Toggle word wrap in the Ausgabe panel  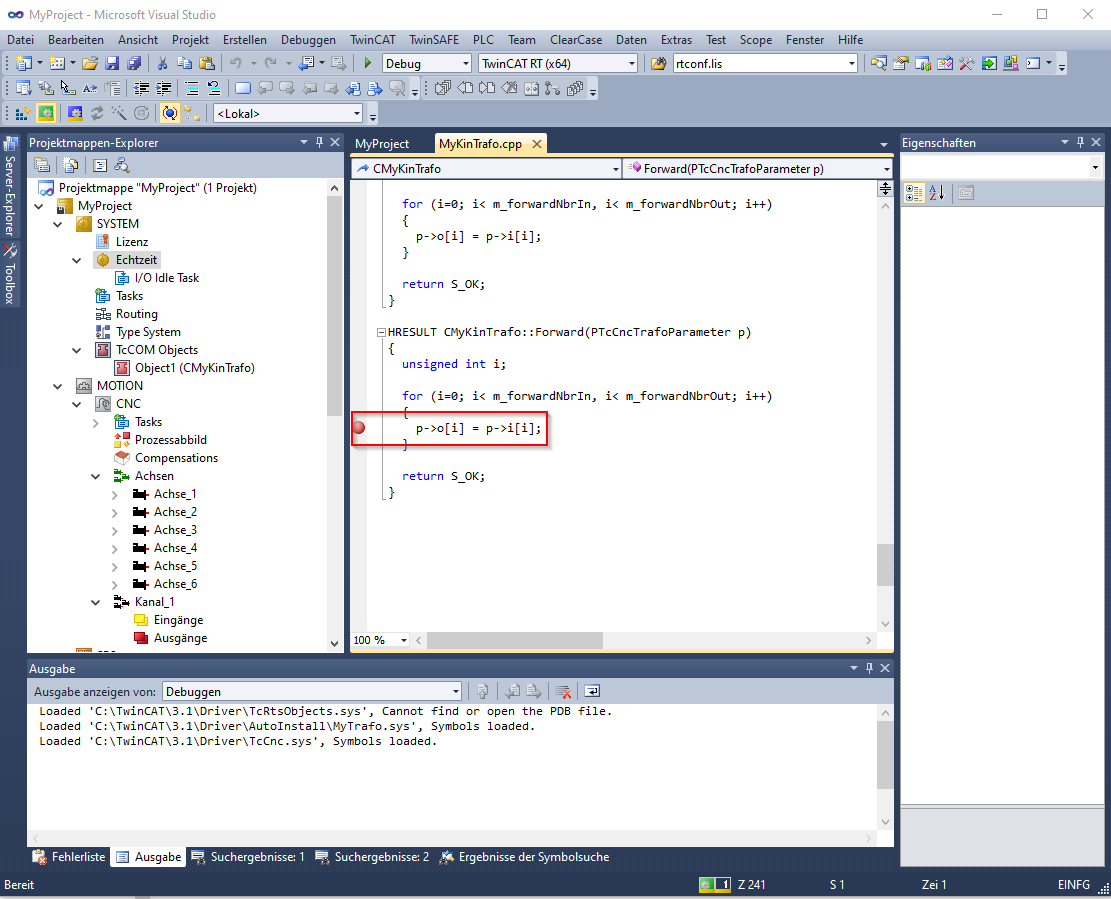592,691
